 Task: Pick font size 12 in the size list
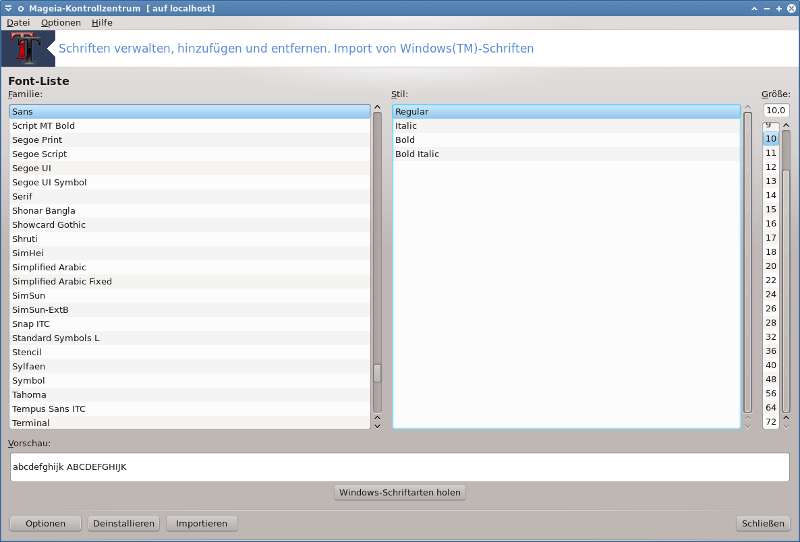771,167
